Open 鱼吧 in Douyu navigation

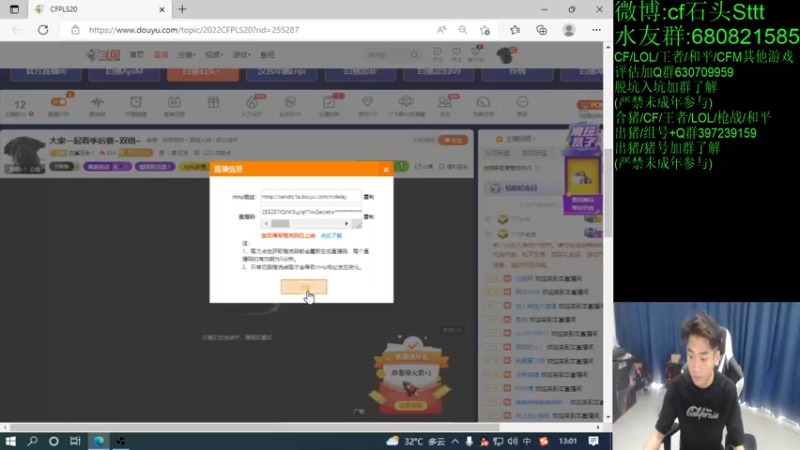point(267,55)
